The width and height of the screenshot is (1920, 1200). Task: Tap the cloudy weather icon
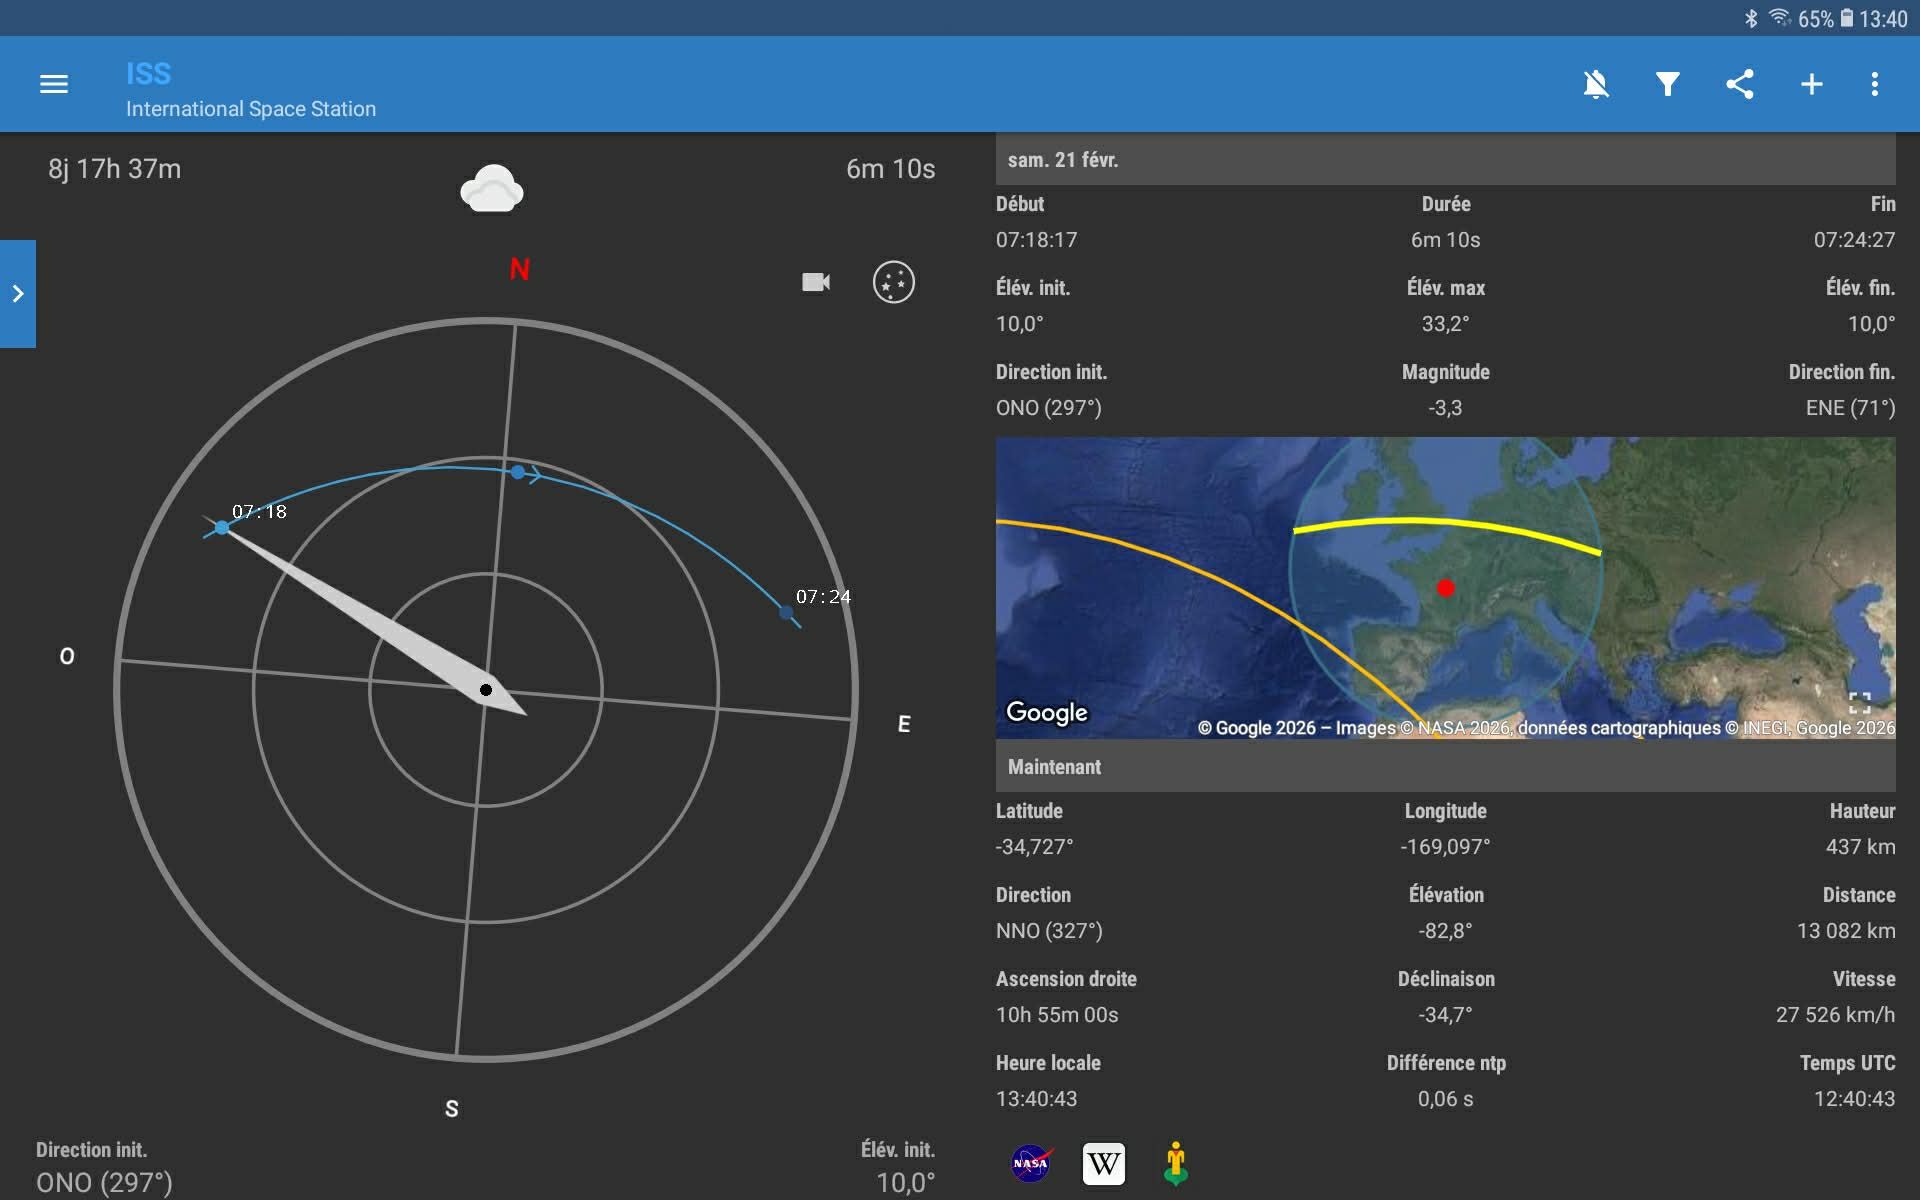(491, 189)
